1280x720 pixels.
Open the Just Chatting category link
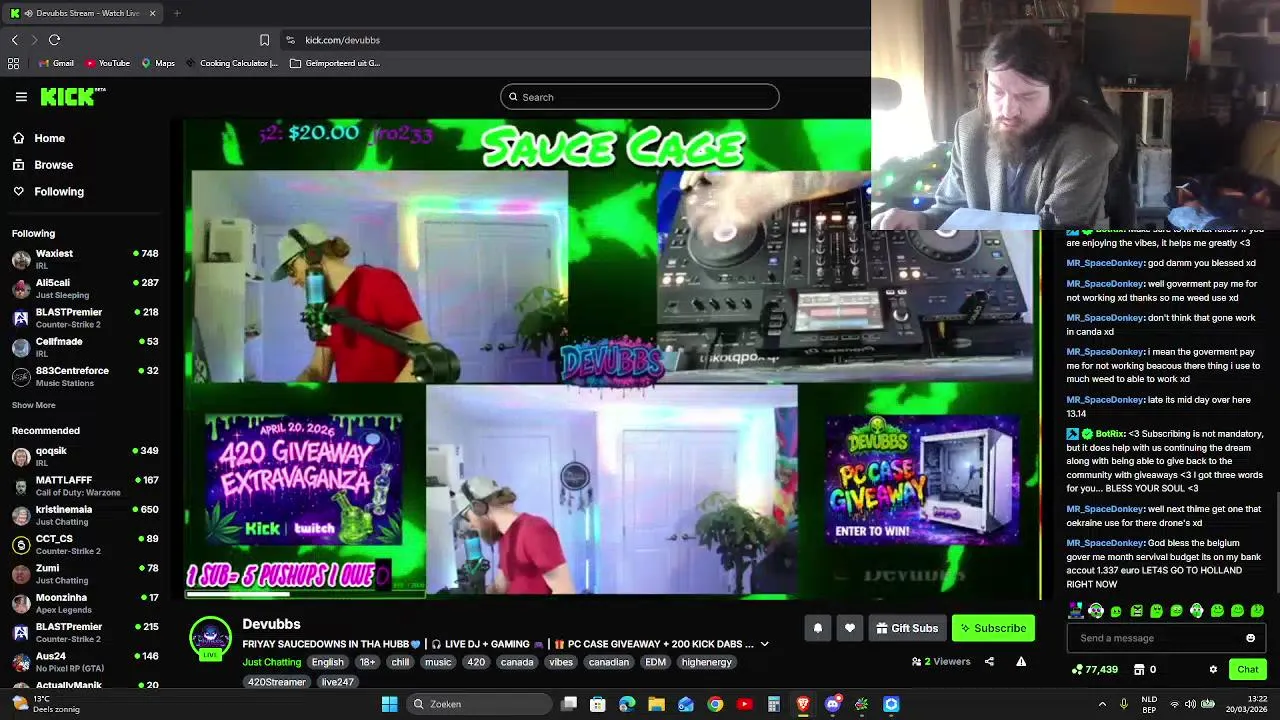pos(271,662)
